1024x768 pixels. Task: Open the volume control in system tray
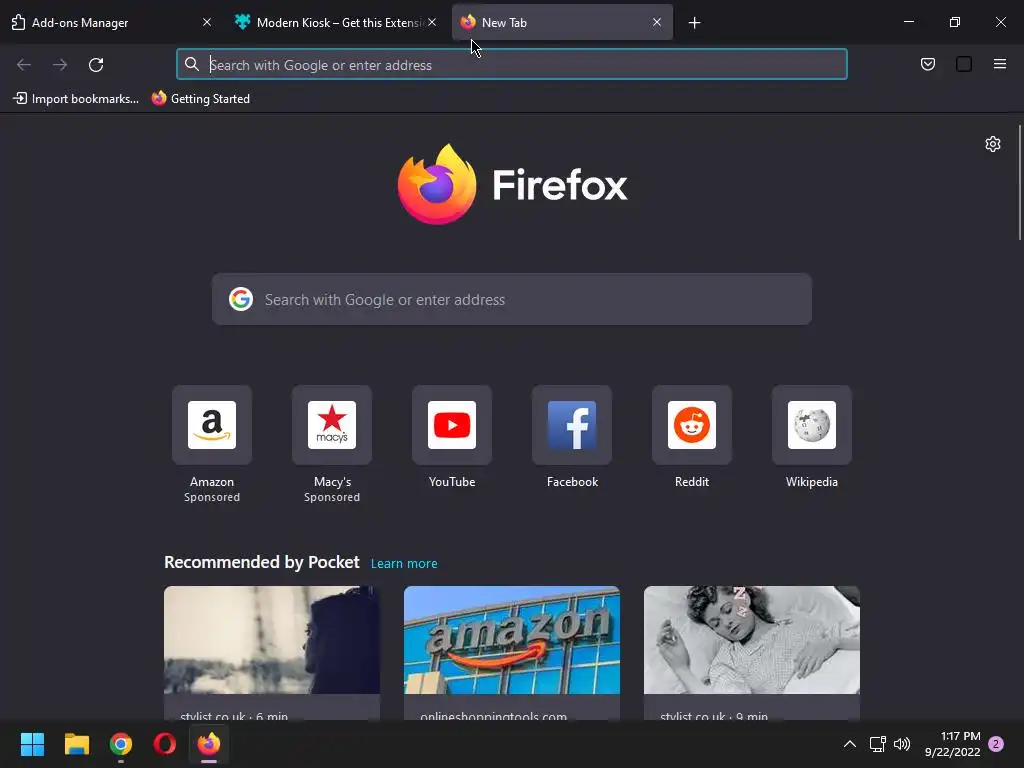pyautogui.click(x=902, y=744)
